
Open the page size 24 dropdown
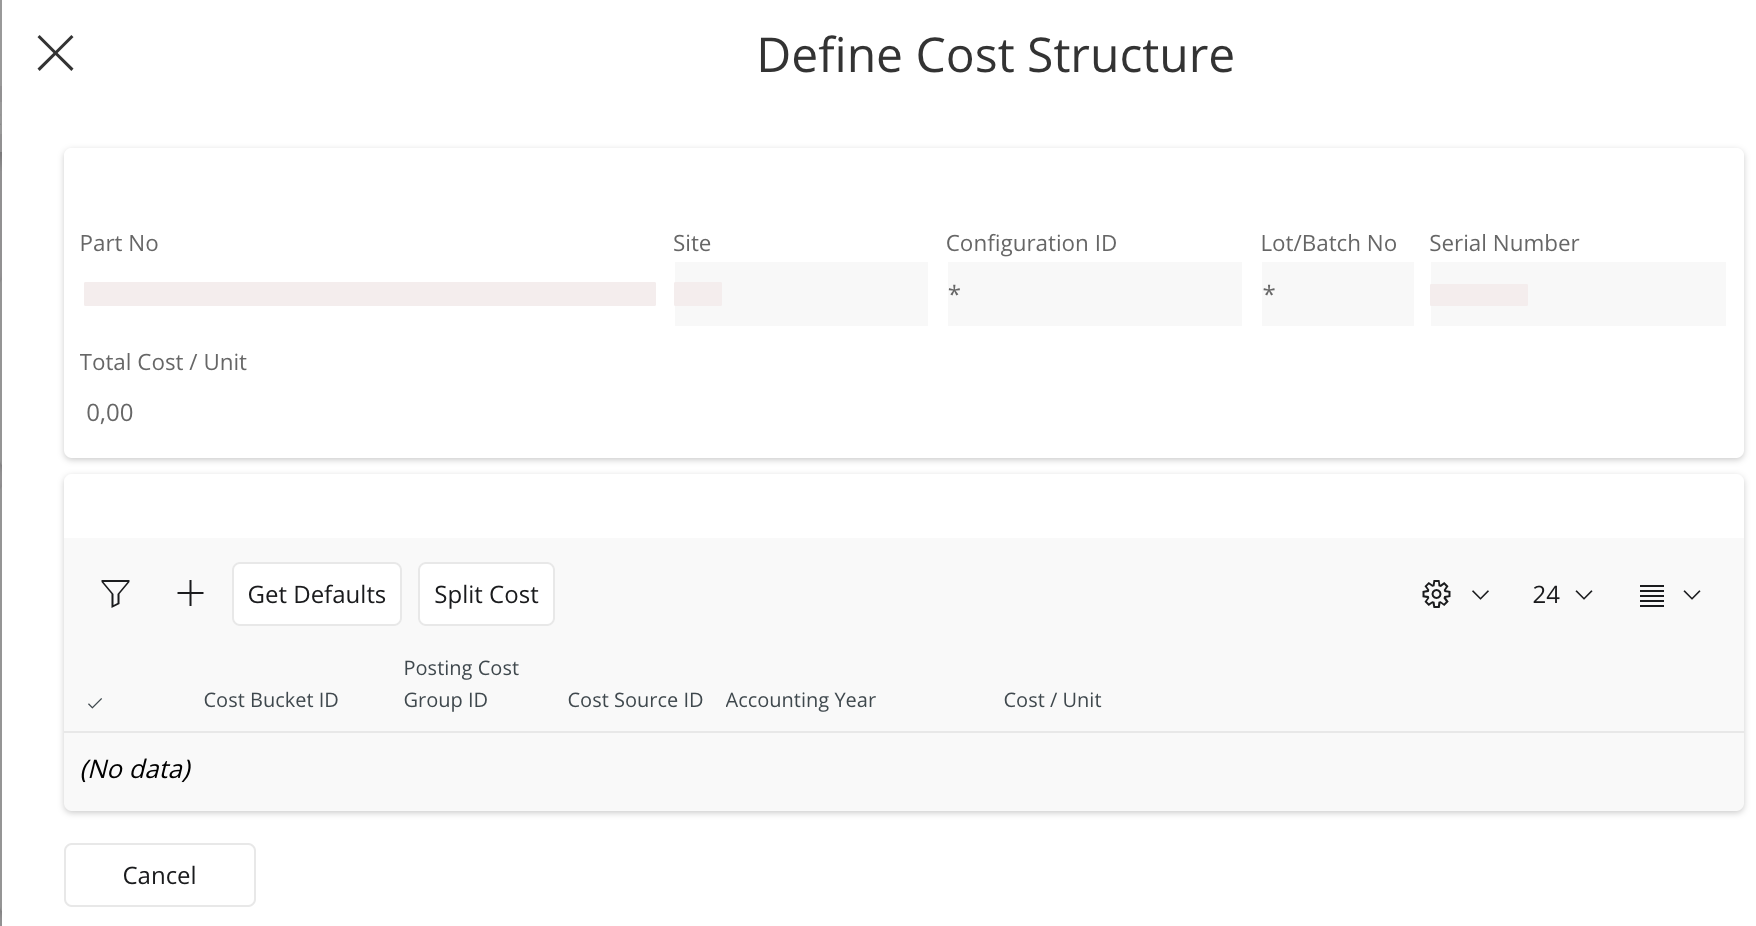click(x=1562, y=595)
